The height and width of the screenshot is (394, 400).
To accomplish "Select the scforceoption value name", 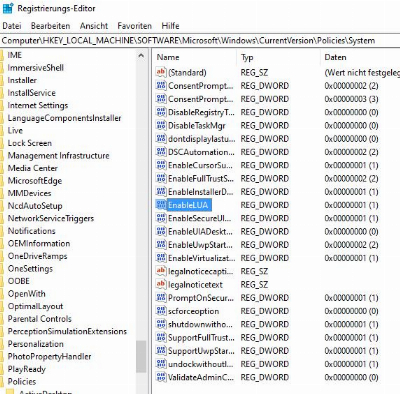I will (194, 311).
